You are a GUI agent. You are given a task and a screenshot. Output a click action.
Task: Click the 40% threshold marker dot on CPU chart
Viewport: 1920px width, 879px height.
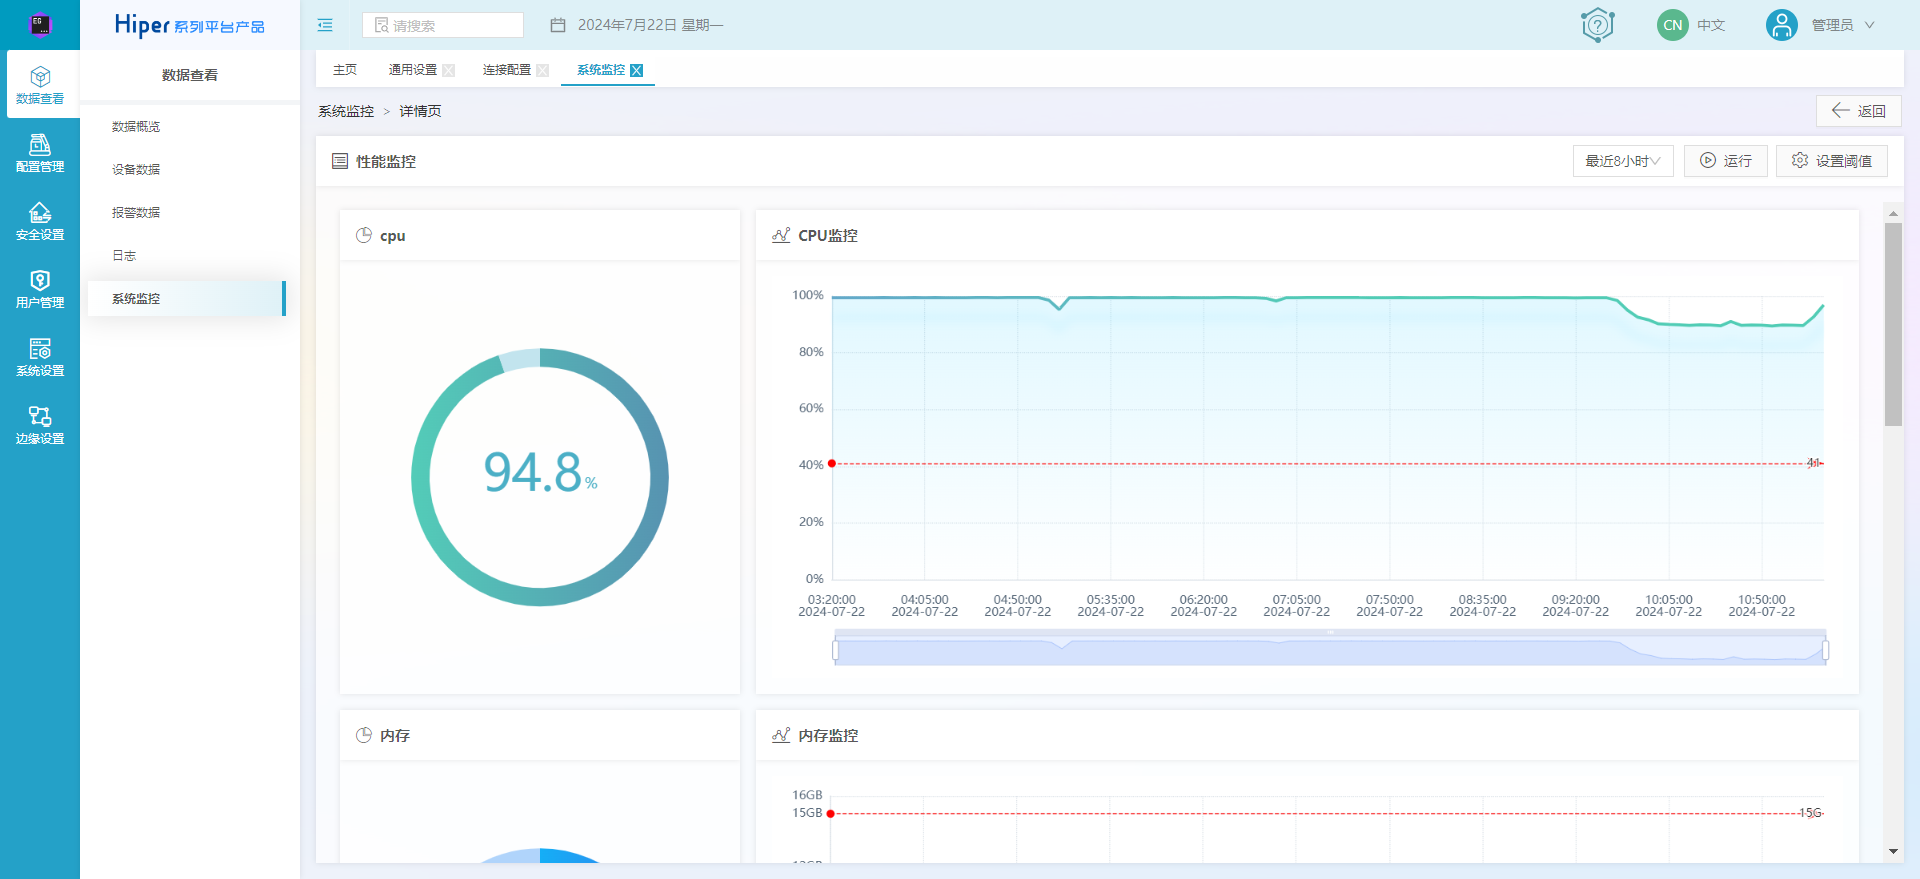click(x=831, y=464)
